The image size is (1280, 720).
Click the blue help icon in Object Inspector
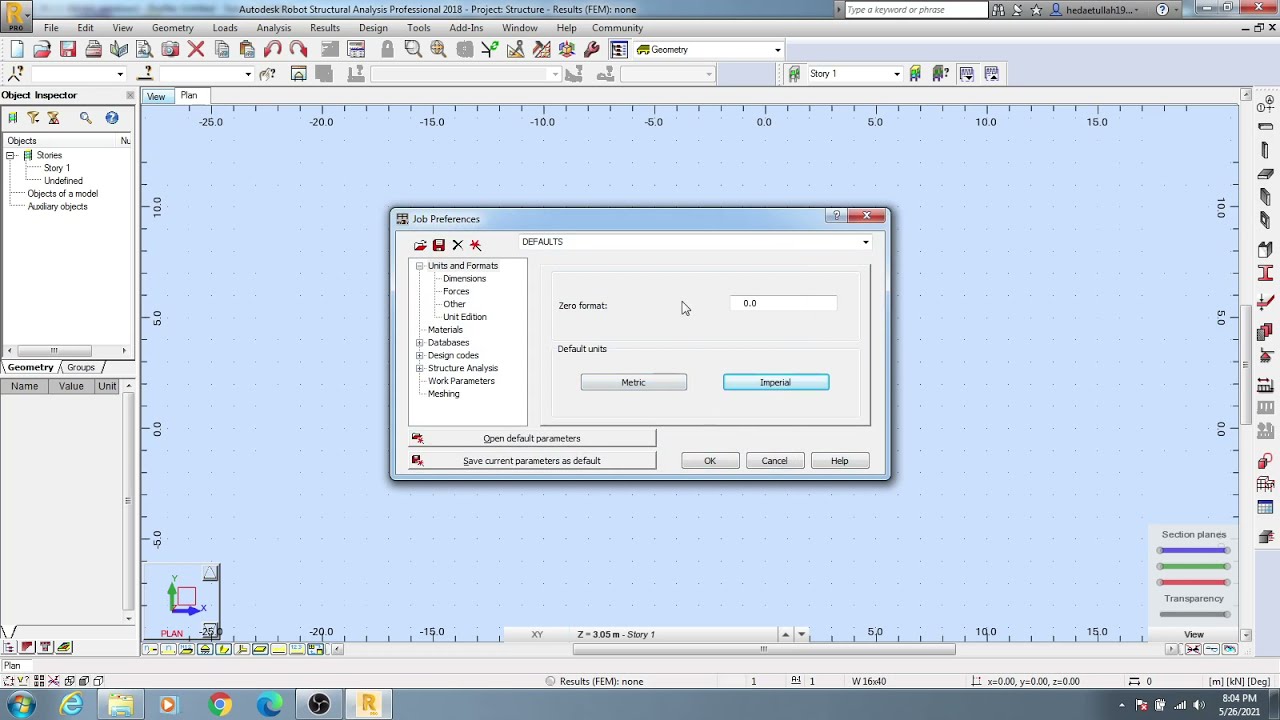click(111, 118)
